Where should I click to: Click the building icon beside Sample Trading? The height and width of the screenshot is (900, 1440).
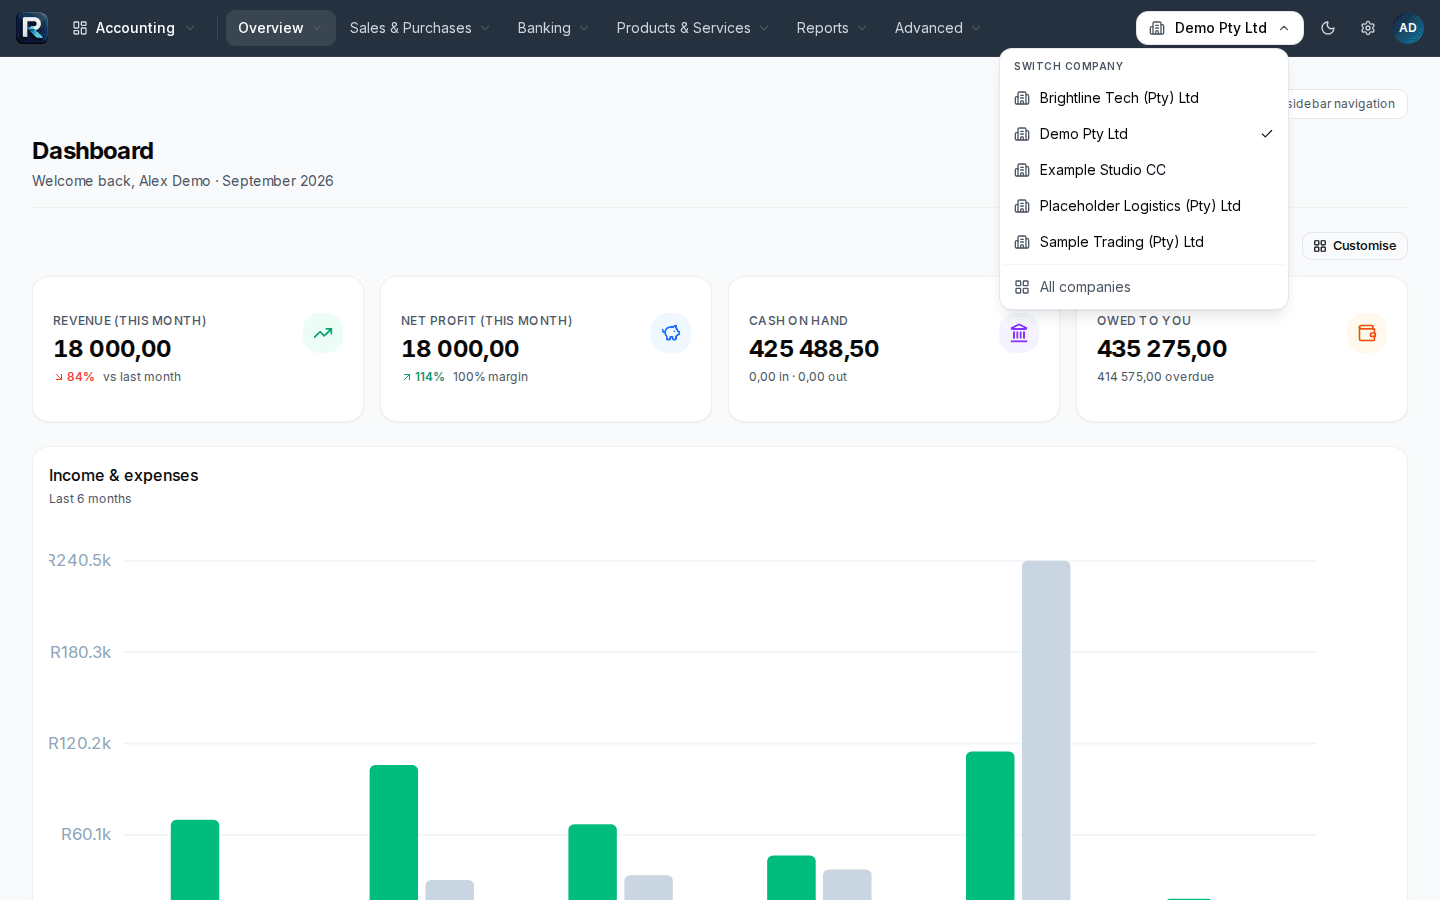click(1022, 242)
